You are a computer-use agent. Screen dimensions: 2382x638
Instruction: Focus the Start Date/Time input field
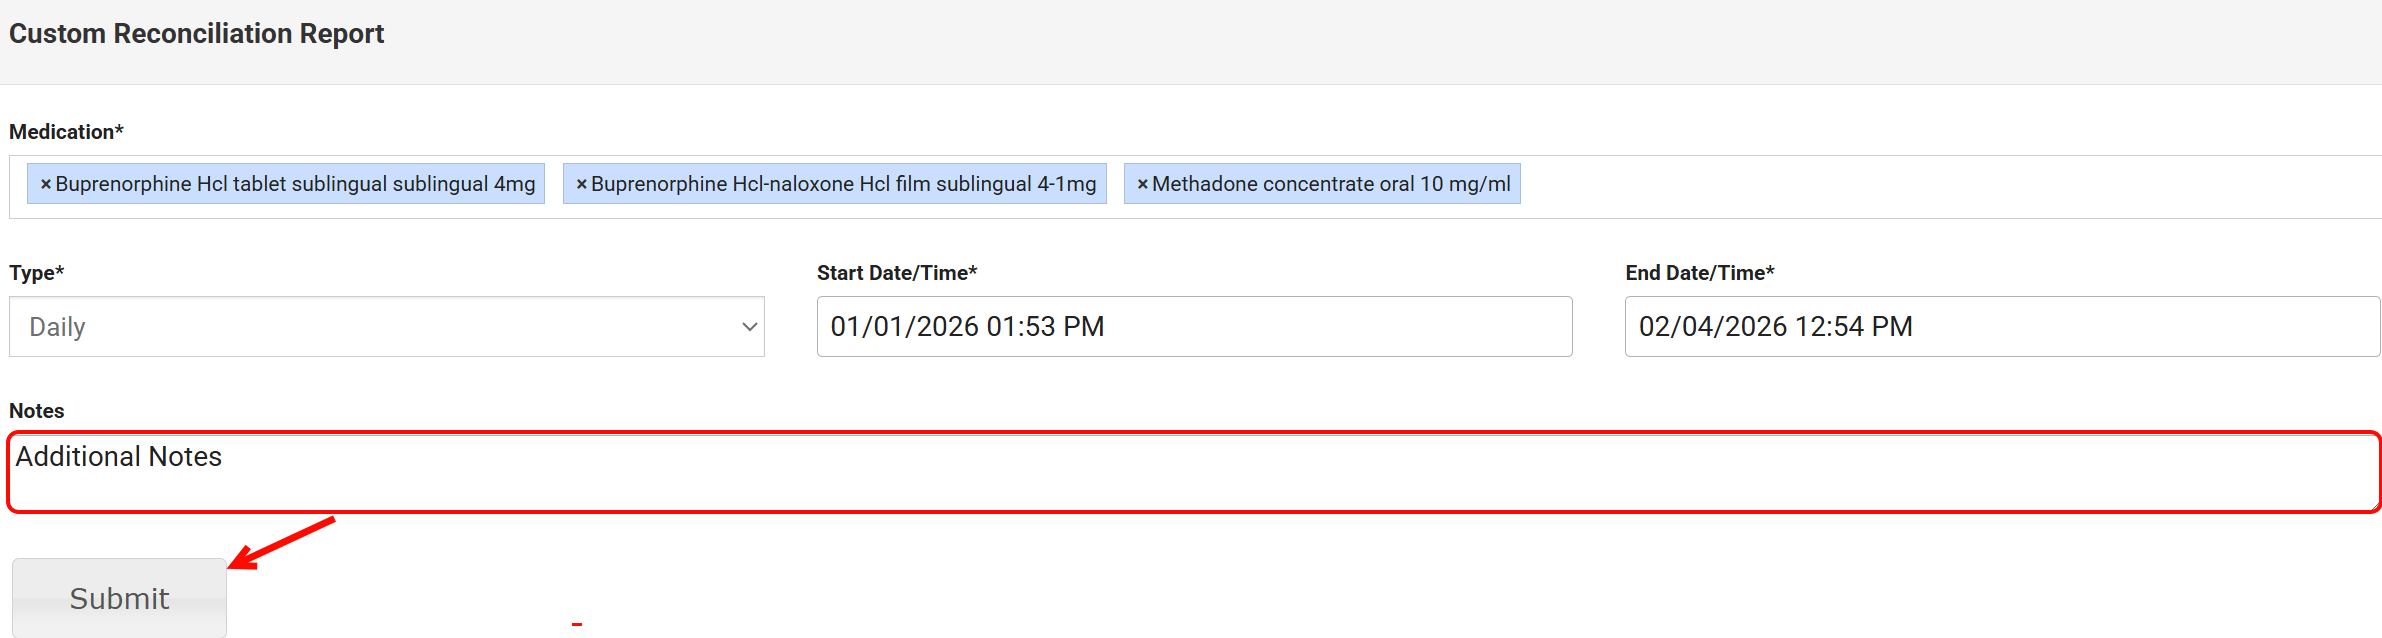tap(1194, 327)
